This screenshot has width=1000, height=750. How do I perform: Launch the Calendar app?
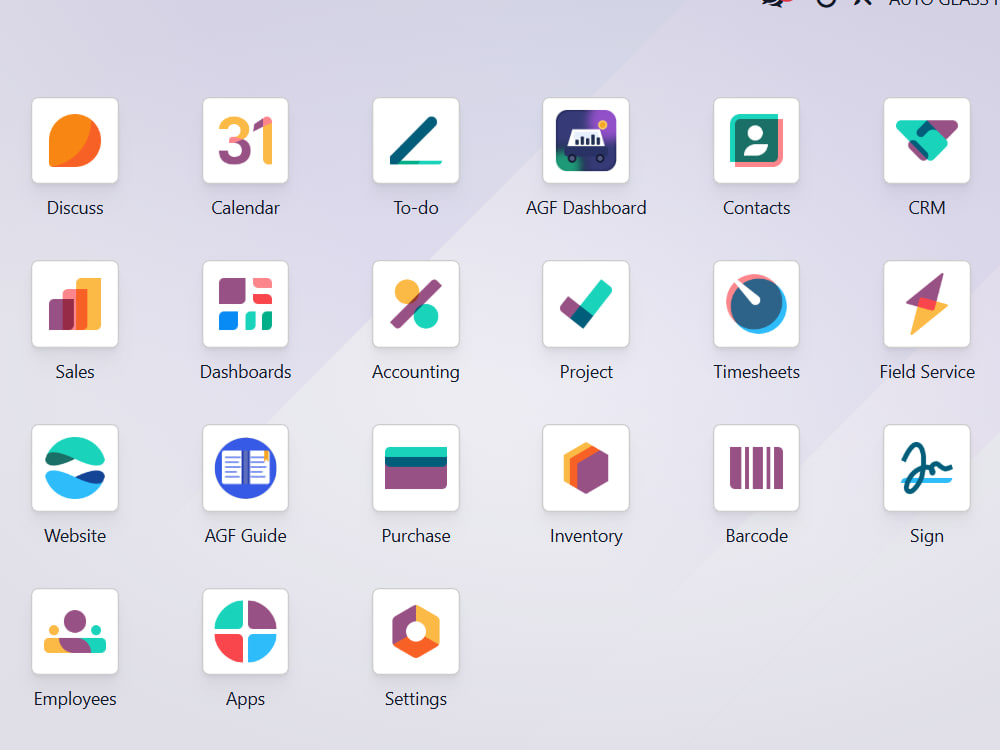coord(246,141)
